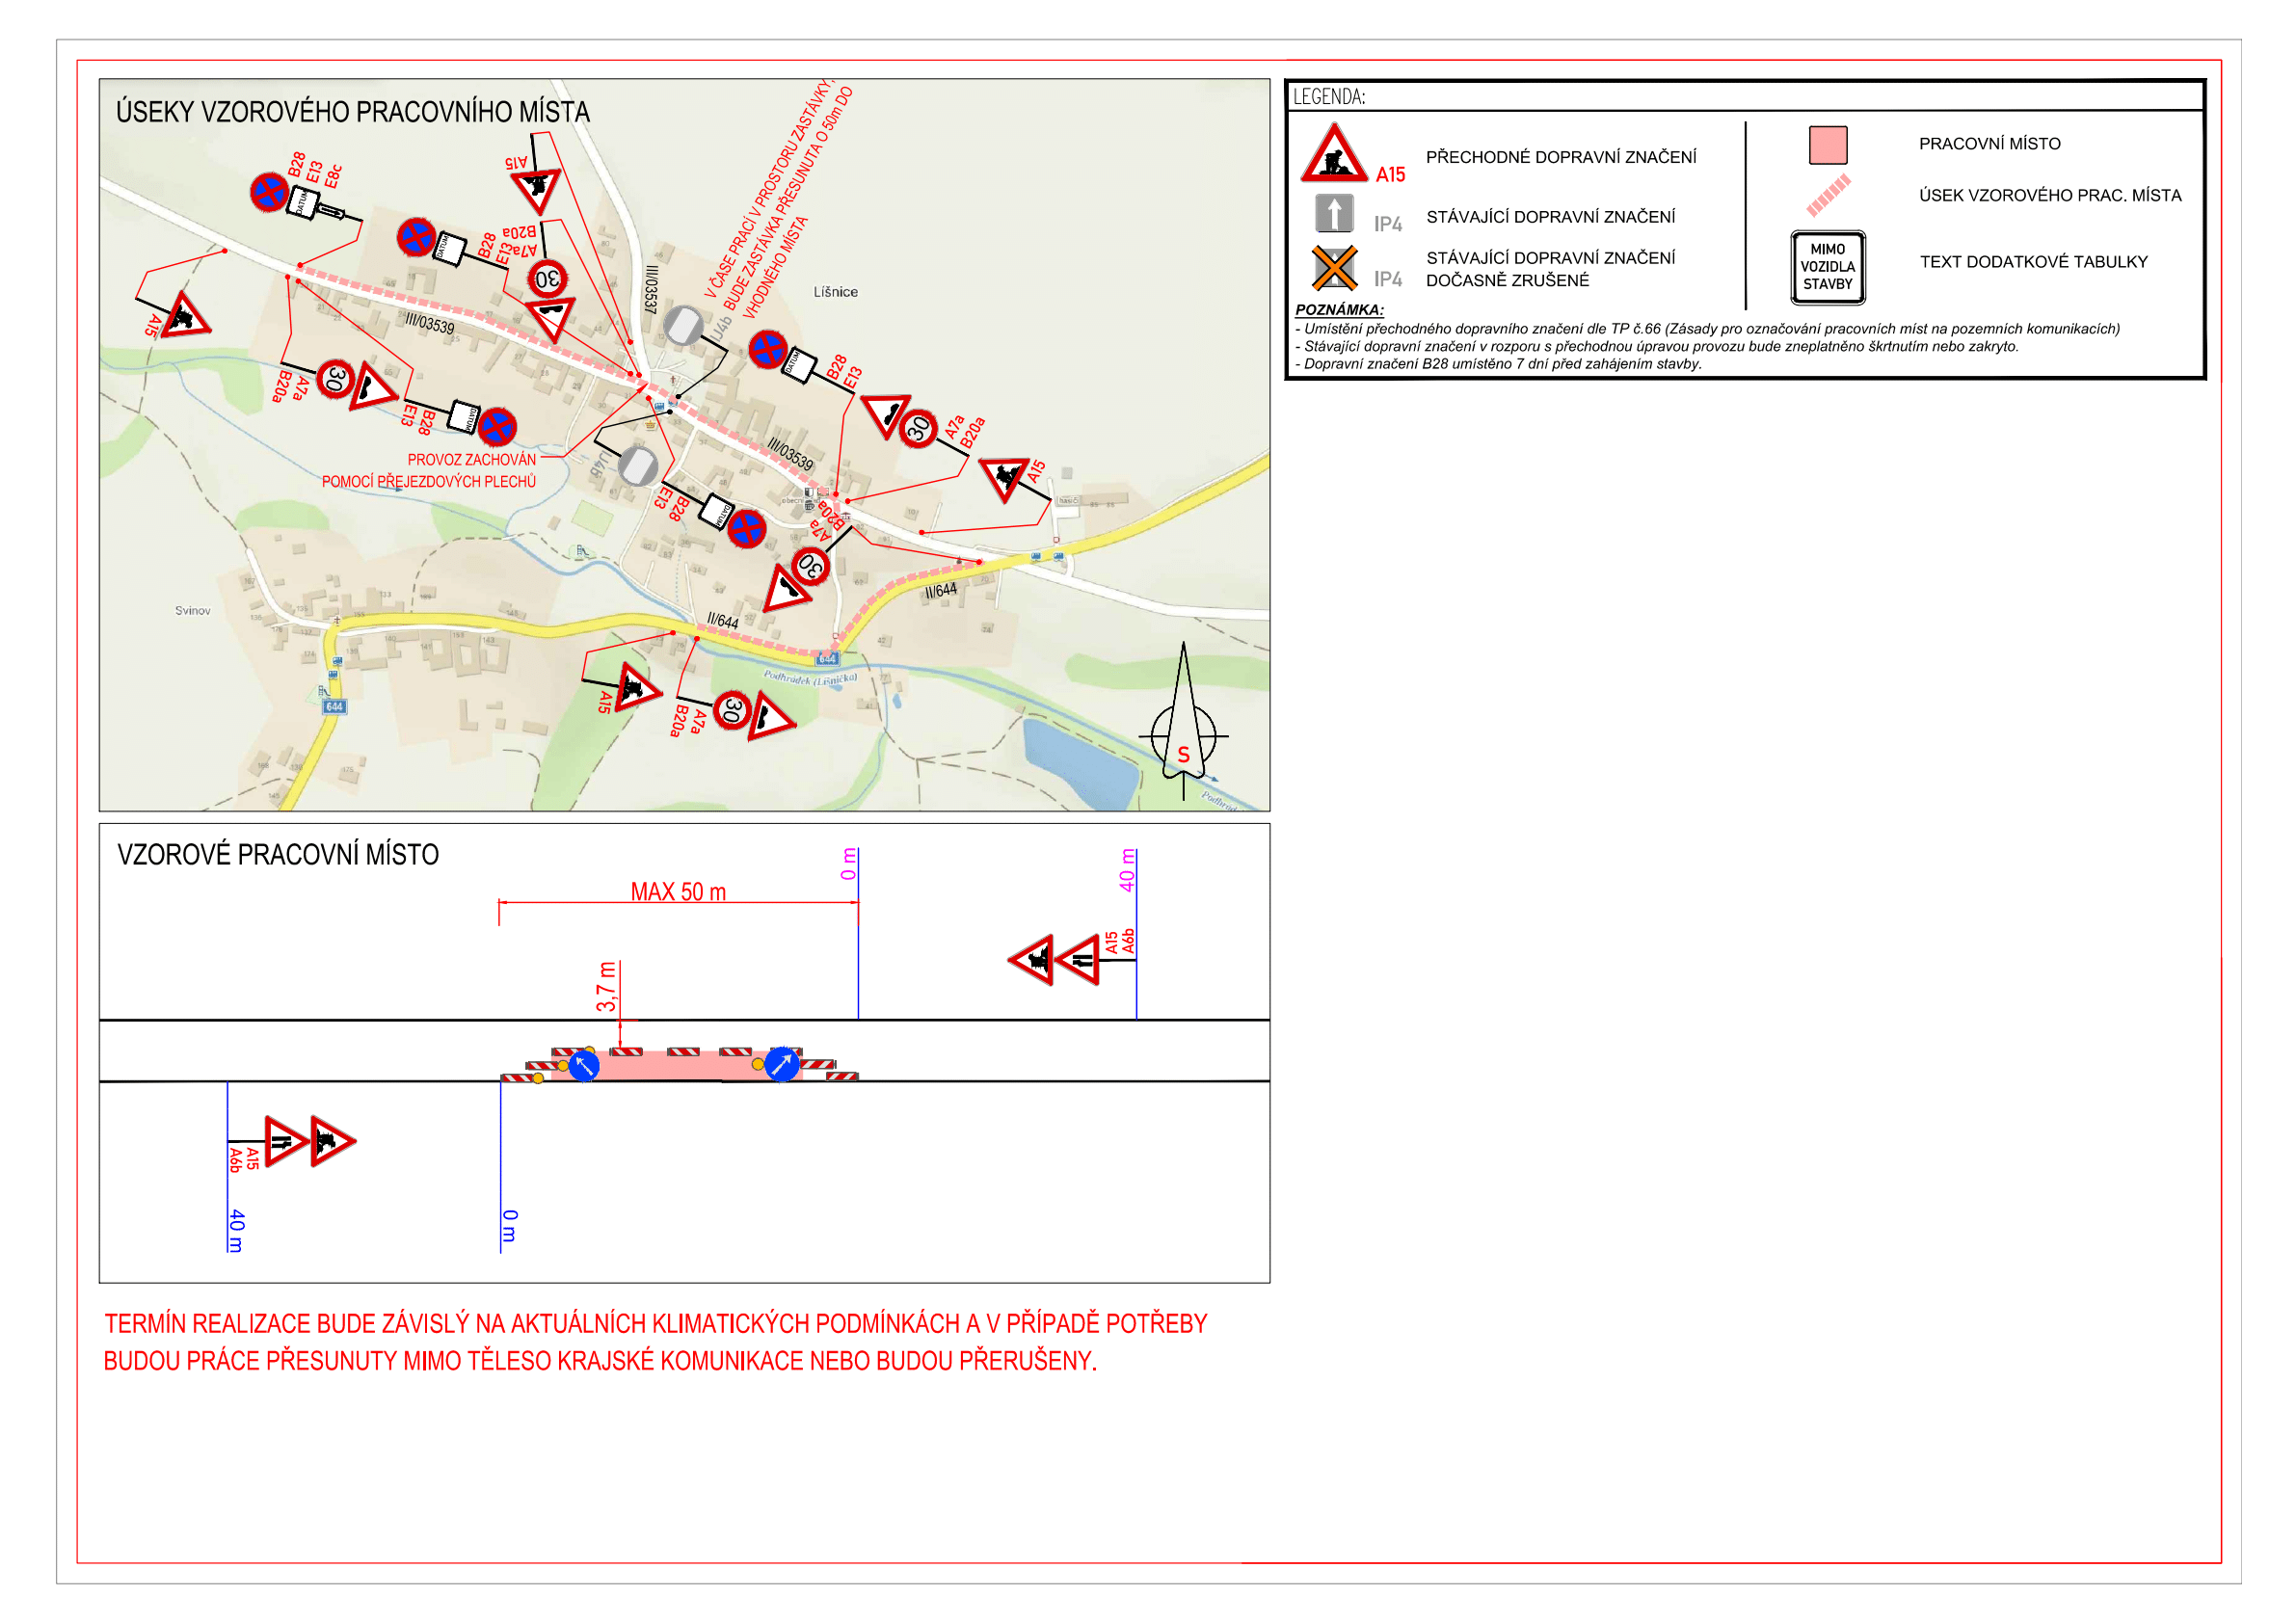Click the PROVOZ ZACHOVÁN red note
2296x1622 pixels.
pos(472,460)
